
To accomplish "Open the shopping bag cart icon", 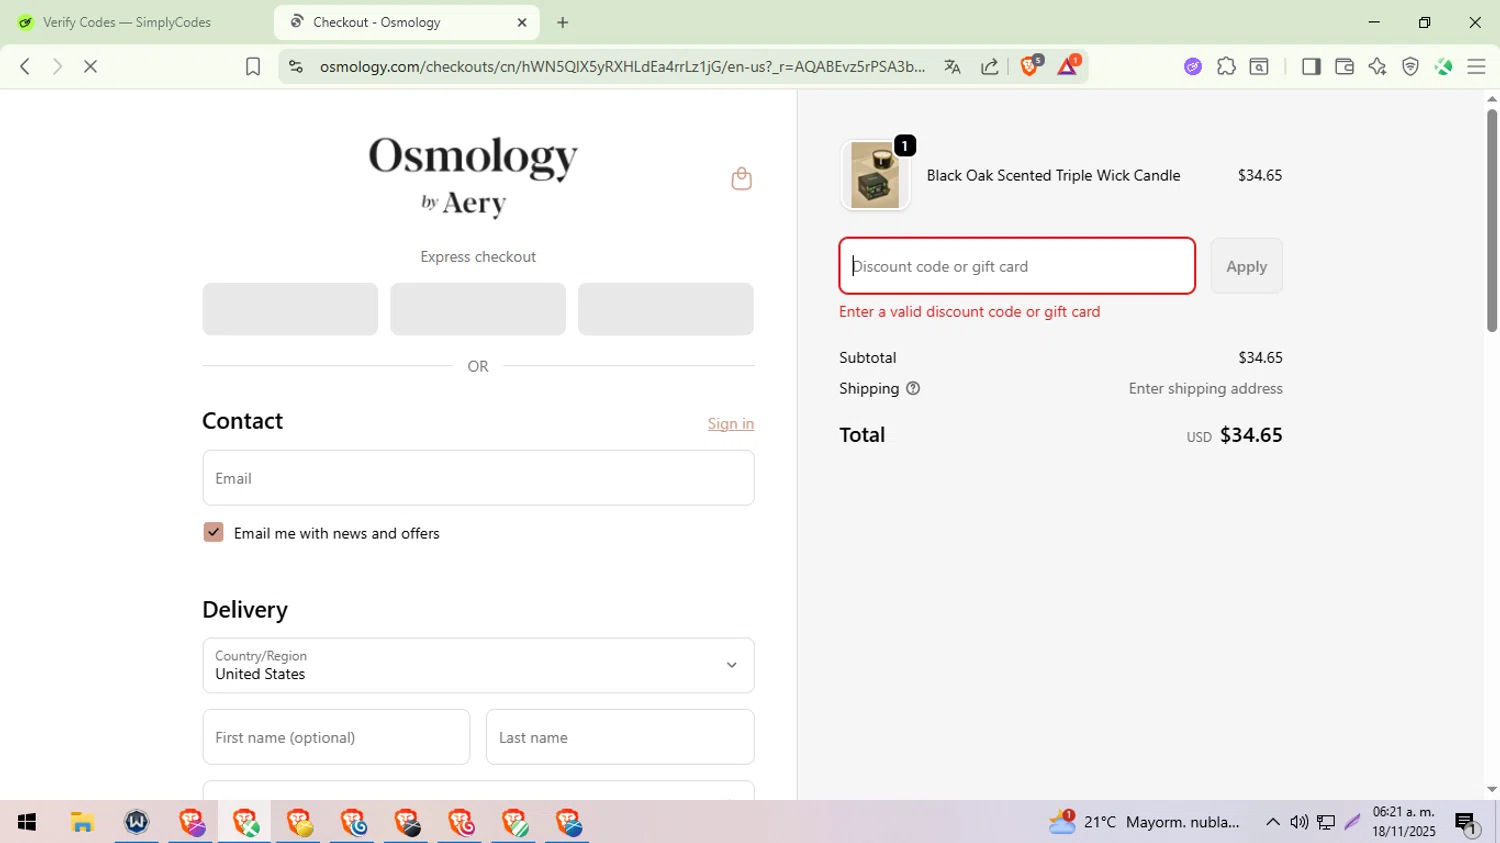I will [x=741, y=178].
